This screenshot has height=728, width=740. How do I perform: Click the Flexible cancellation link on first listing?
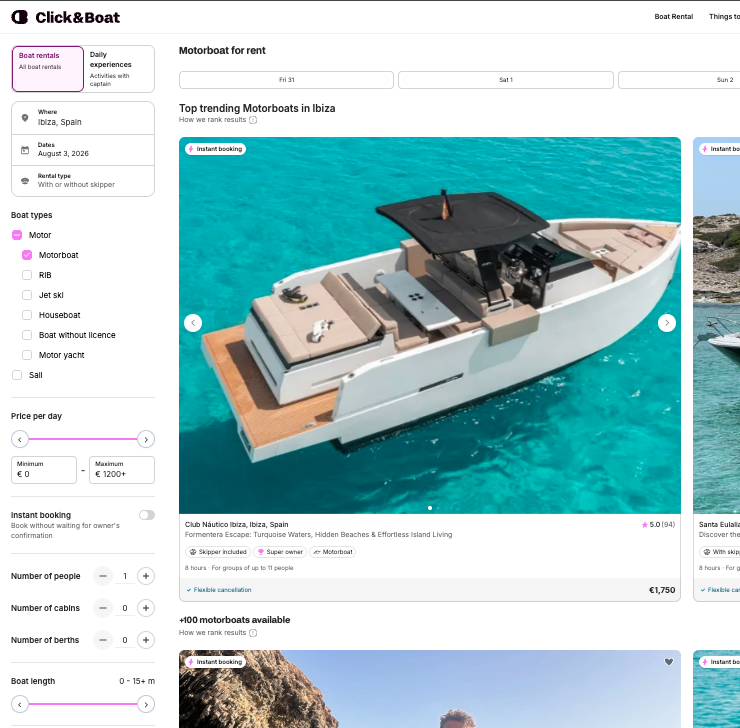219,590
